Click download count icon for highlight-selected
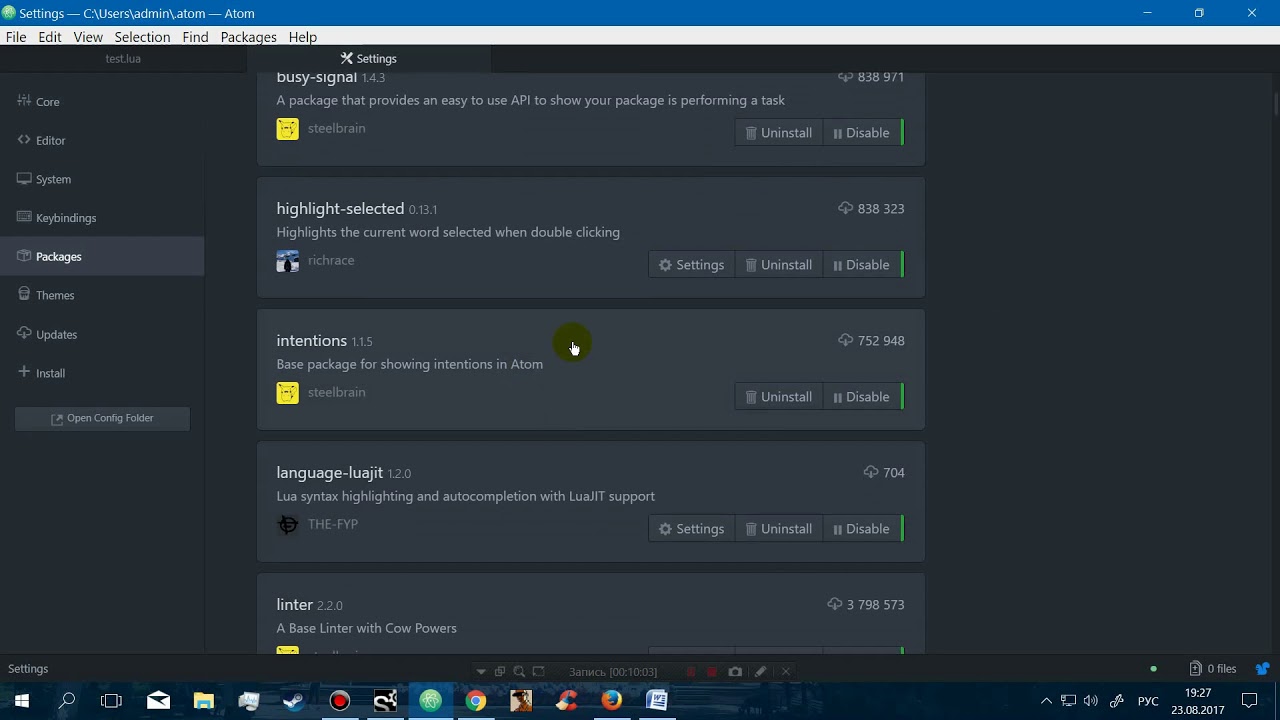 point(846,208)
